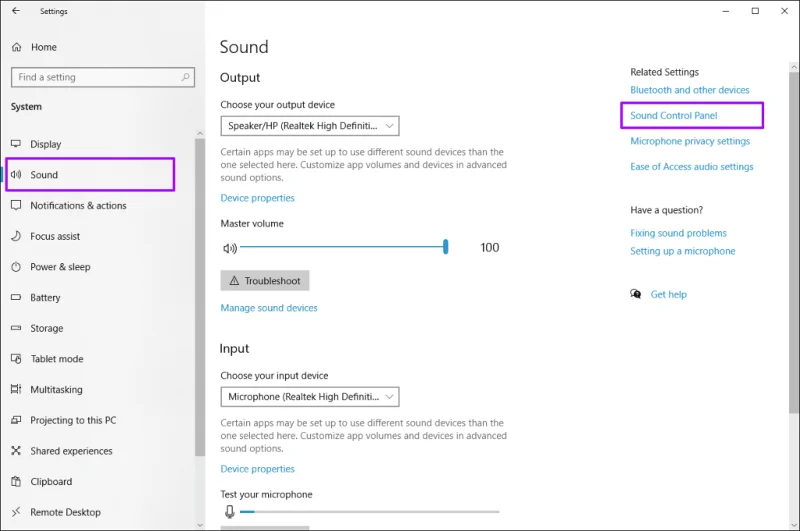The image size is (800, 531).
Task: Open the input device dropdown
Action: (x=310, y=397)
